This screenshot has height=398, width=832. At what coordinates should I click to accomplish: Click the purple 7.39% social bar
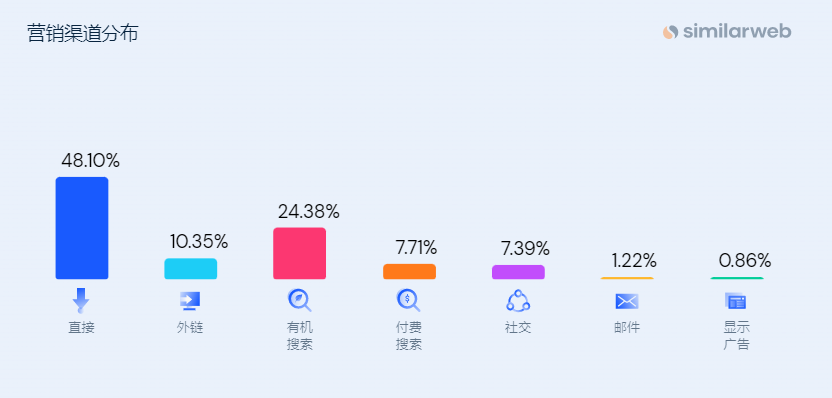pyautogui.click(x=518, y=272)
